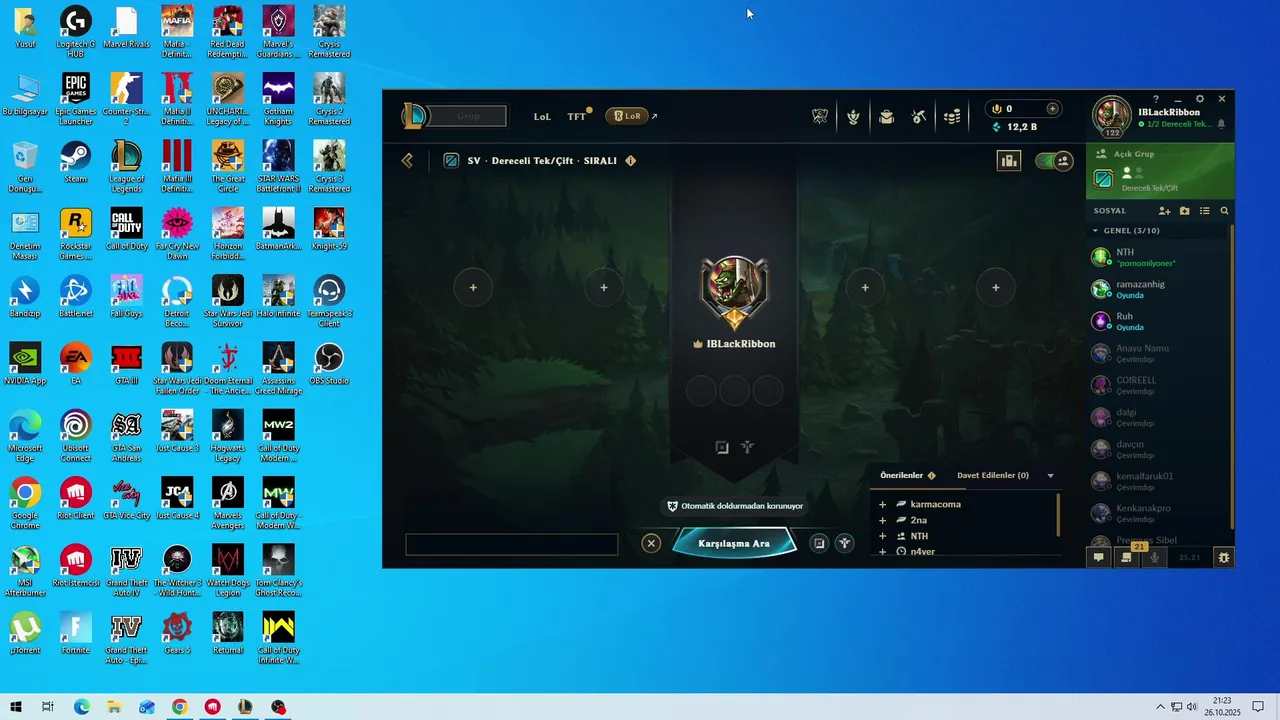Open bug report icon

point(1223,558)
